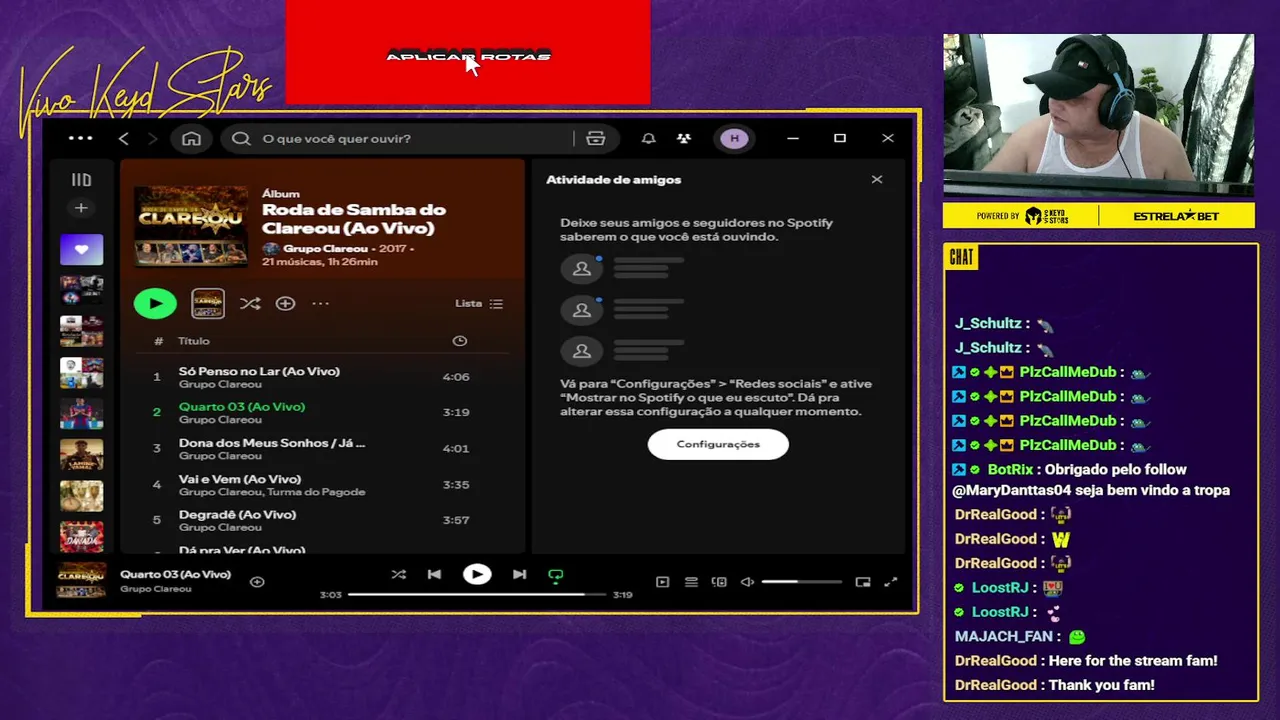The width and height of the screenshot is (1280, 720).
Task: Open the 'H' profile avatar menu
Action: (x=735, y=139)
